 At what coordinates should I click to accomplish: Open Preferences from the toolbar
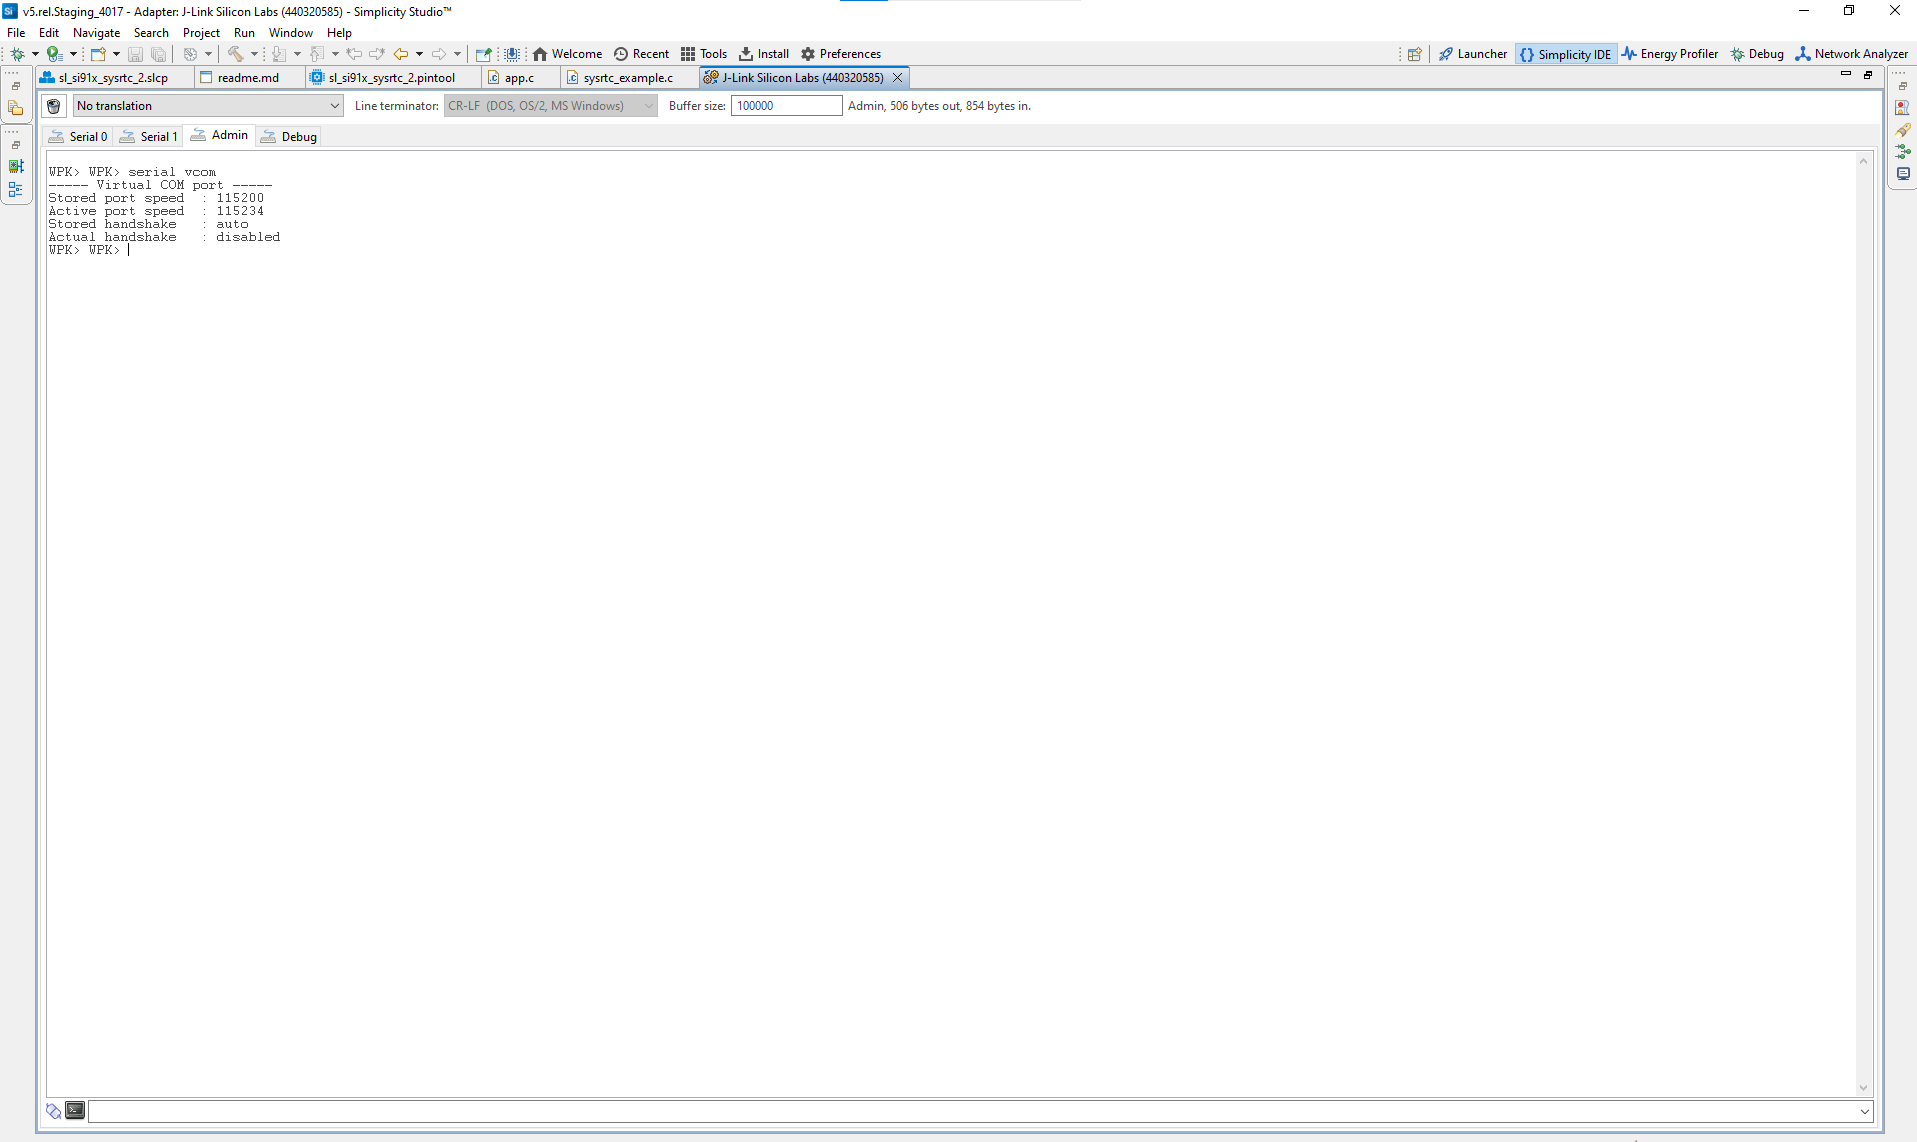tap(840, 54)
